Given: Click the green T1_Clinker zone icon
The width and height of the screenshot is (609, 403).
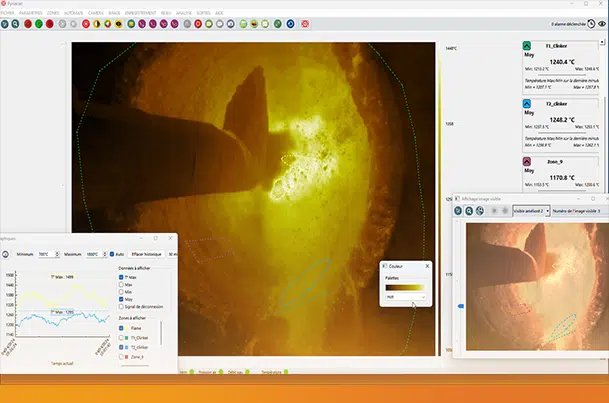Looking at the screenshot, I should [x=528, y=46].
